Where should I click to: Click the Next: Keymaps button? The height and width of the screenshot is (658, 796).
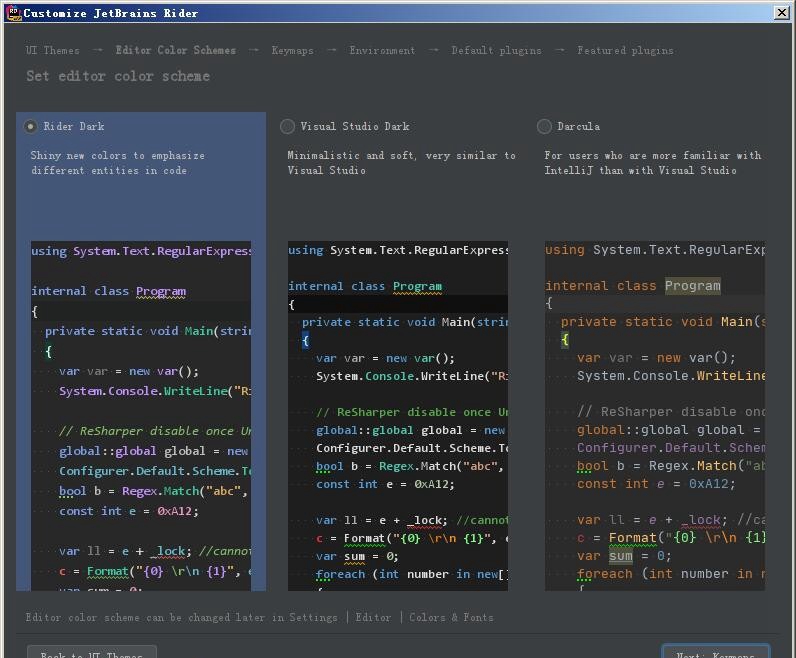tap(716, 652)
